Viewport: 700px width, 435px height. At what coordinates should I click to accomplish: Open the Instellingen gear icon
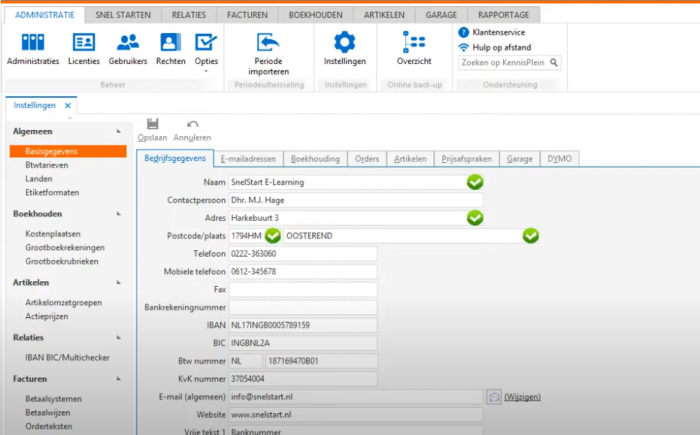pyautogui.click(x=344, y=42)
